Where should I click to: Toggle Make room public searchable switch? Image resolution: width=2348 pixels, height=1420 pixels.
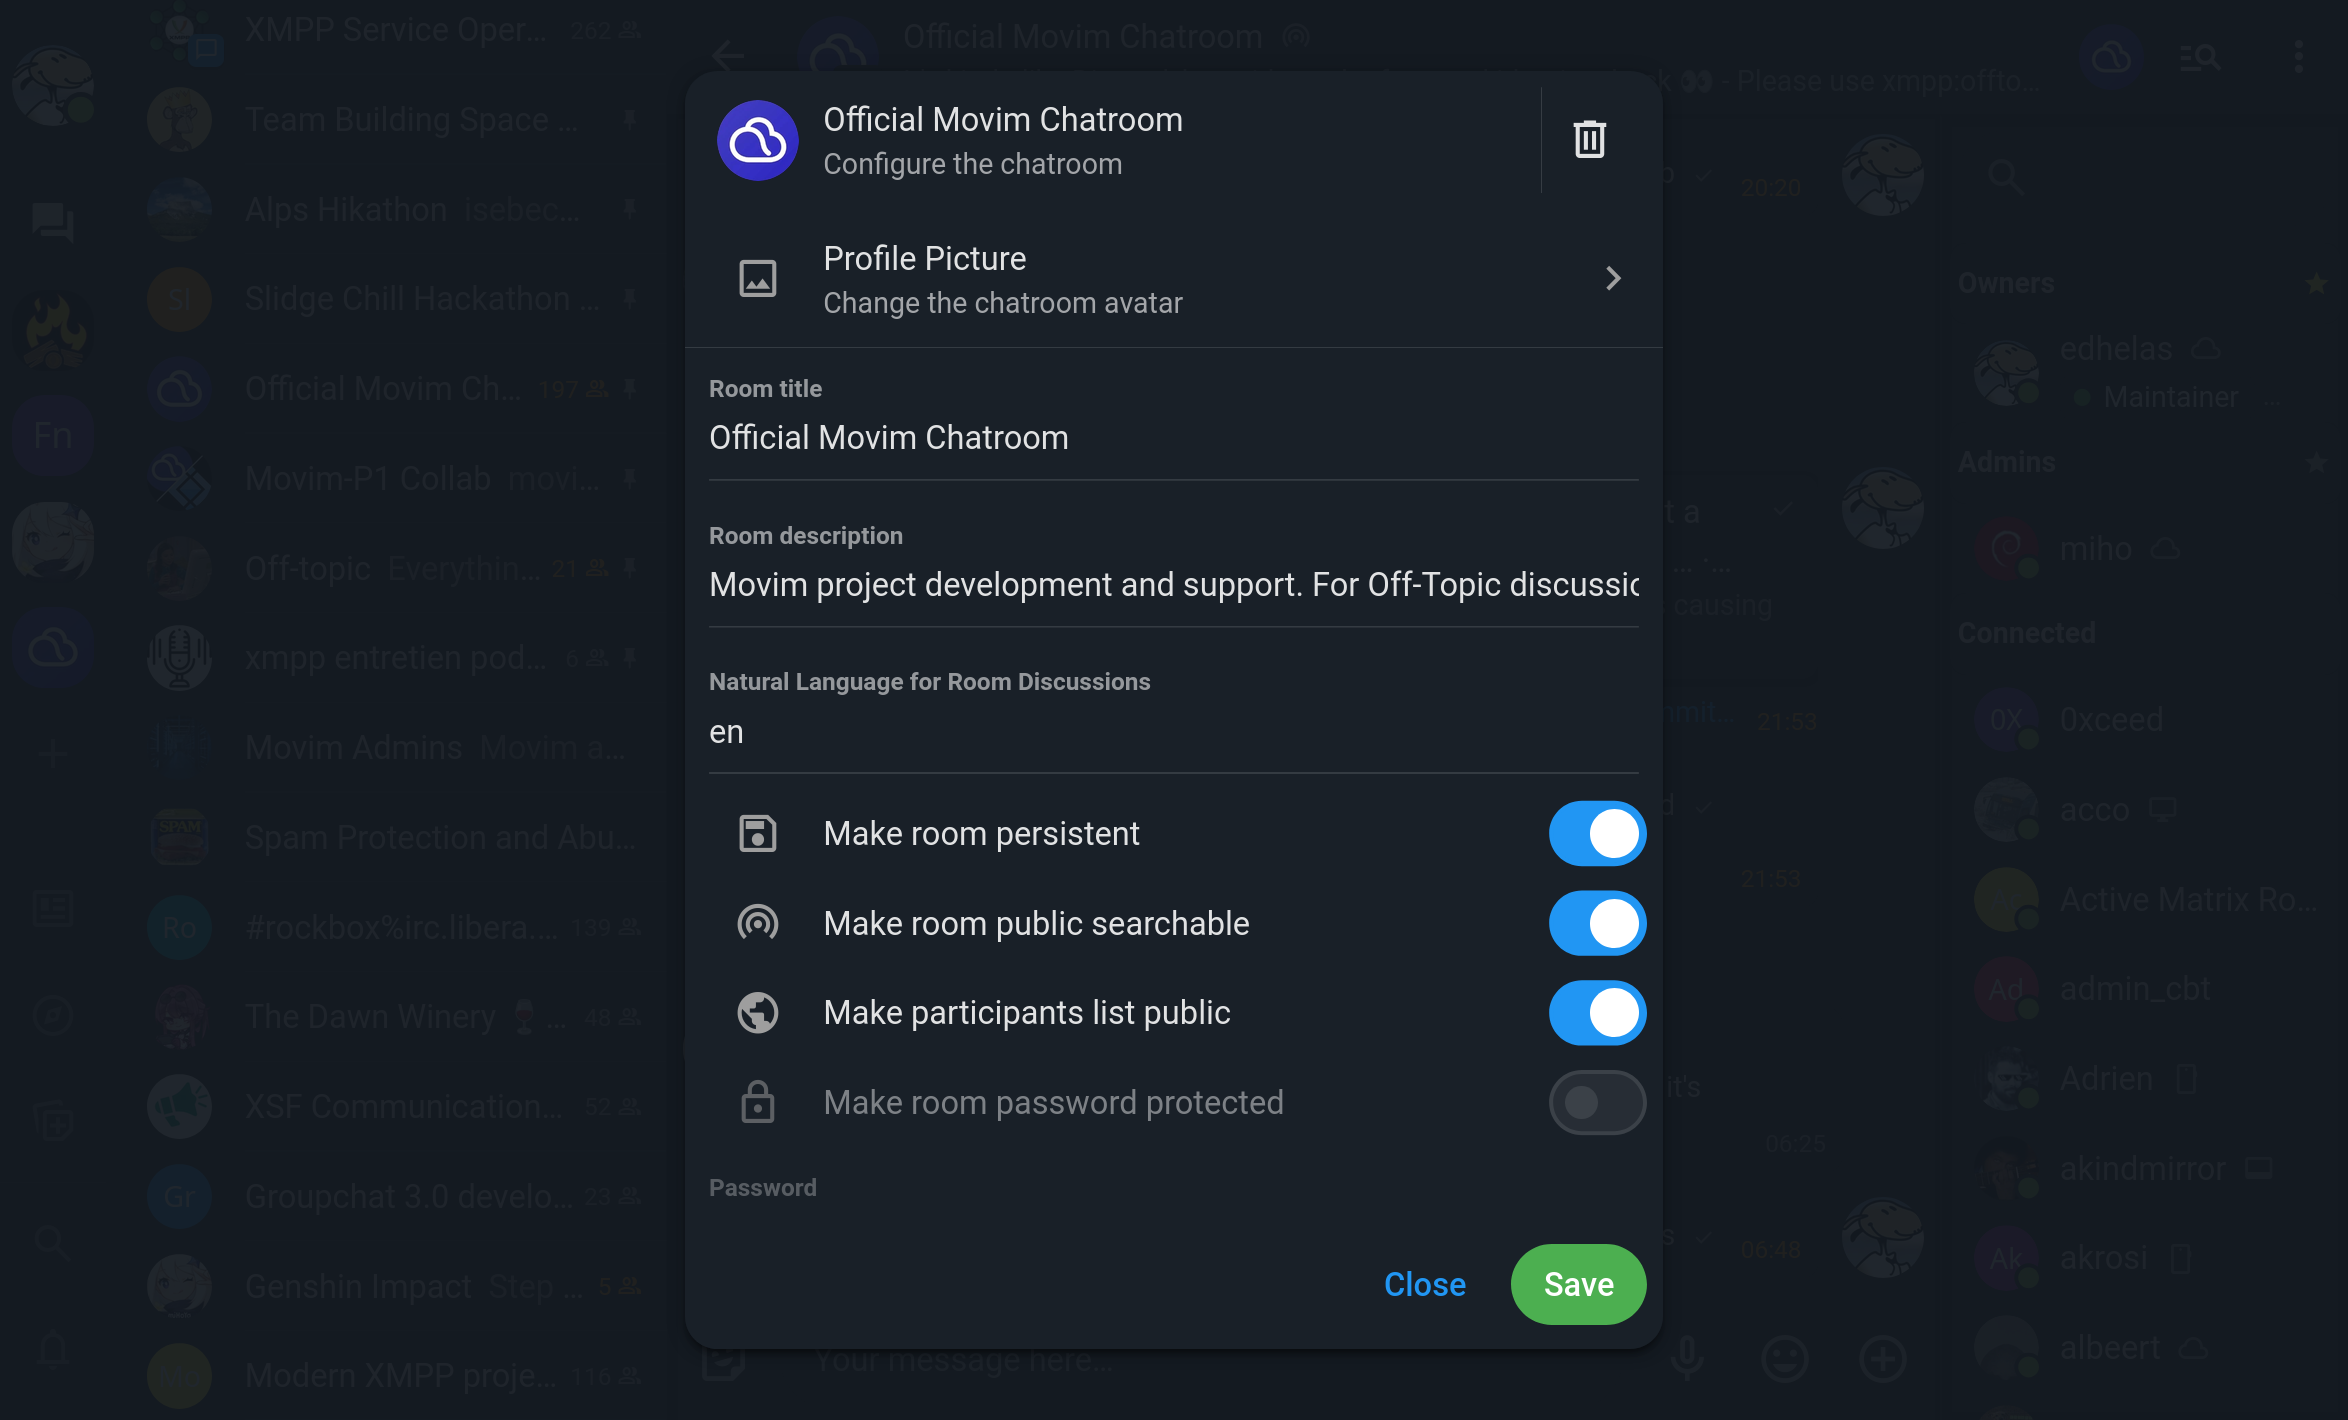(1597, 923)
